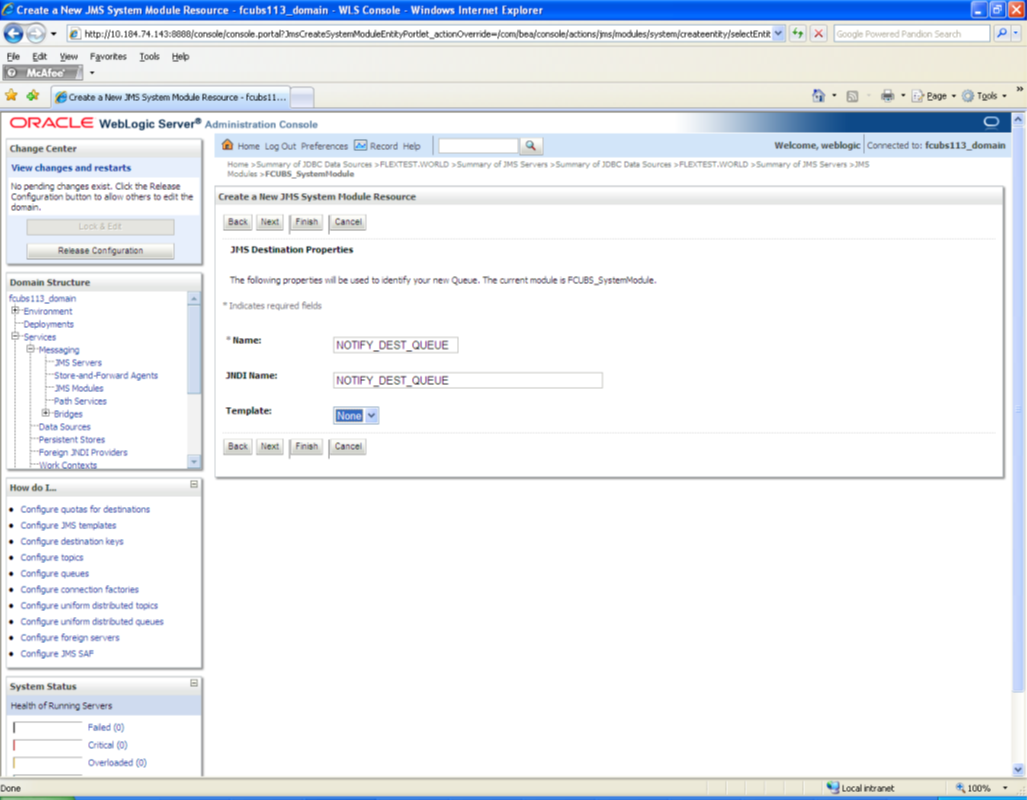Click Configure uniform distributed queues link
The width and height of the screenshot is (1027, 800).
point(92,622)
